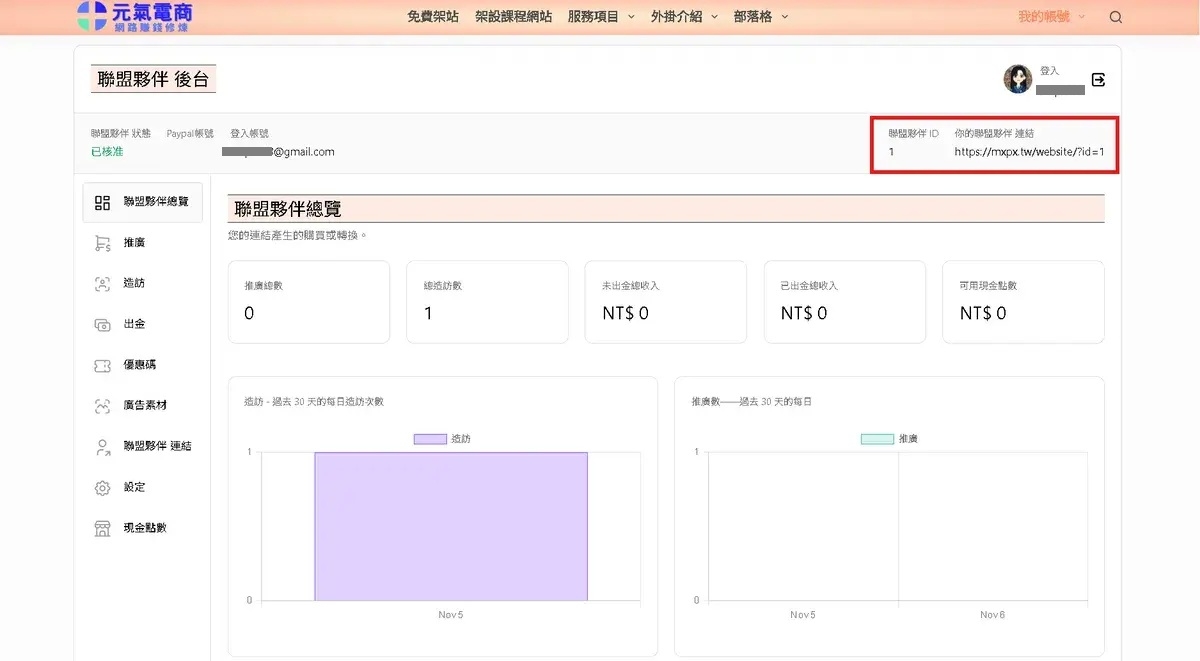This screenshot has height=661, width=1200.
Task: Expand the 外掛介紹 dropdown menu
Action: point(684,17)
